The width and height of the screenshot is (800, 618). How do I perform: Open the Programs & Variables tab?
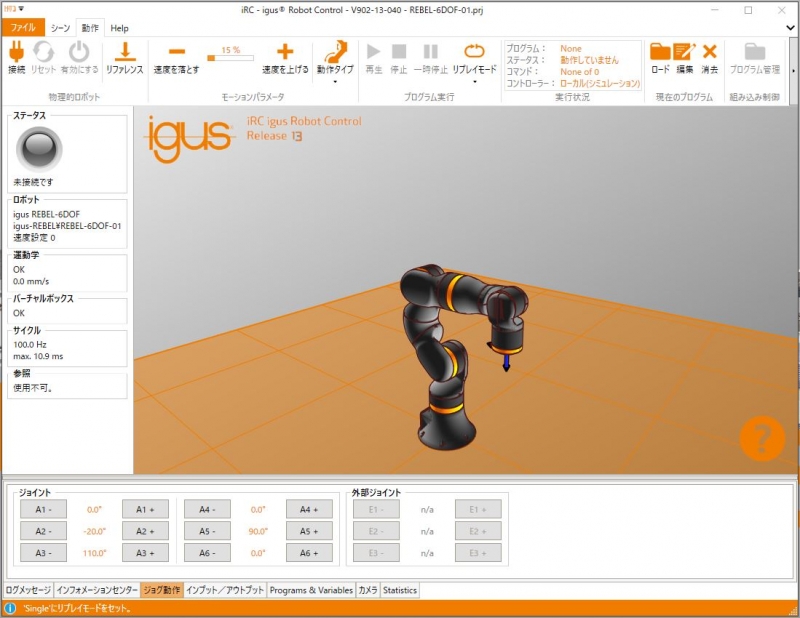pos(311,590)
